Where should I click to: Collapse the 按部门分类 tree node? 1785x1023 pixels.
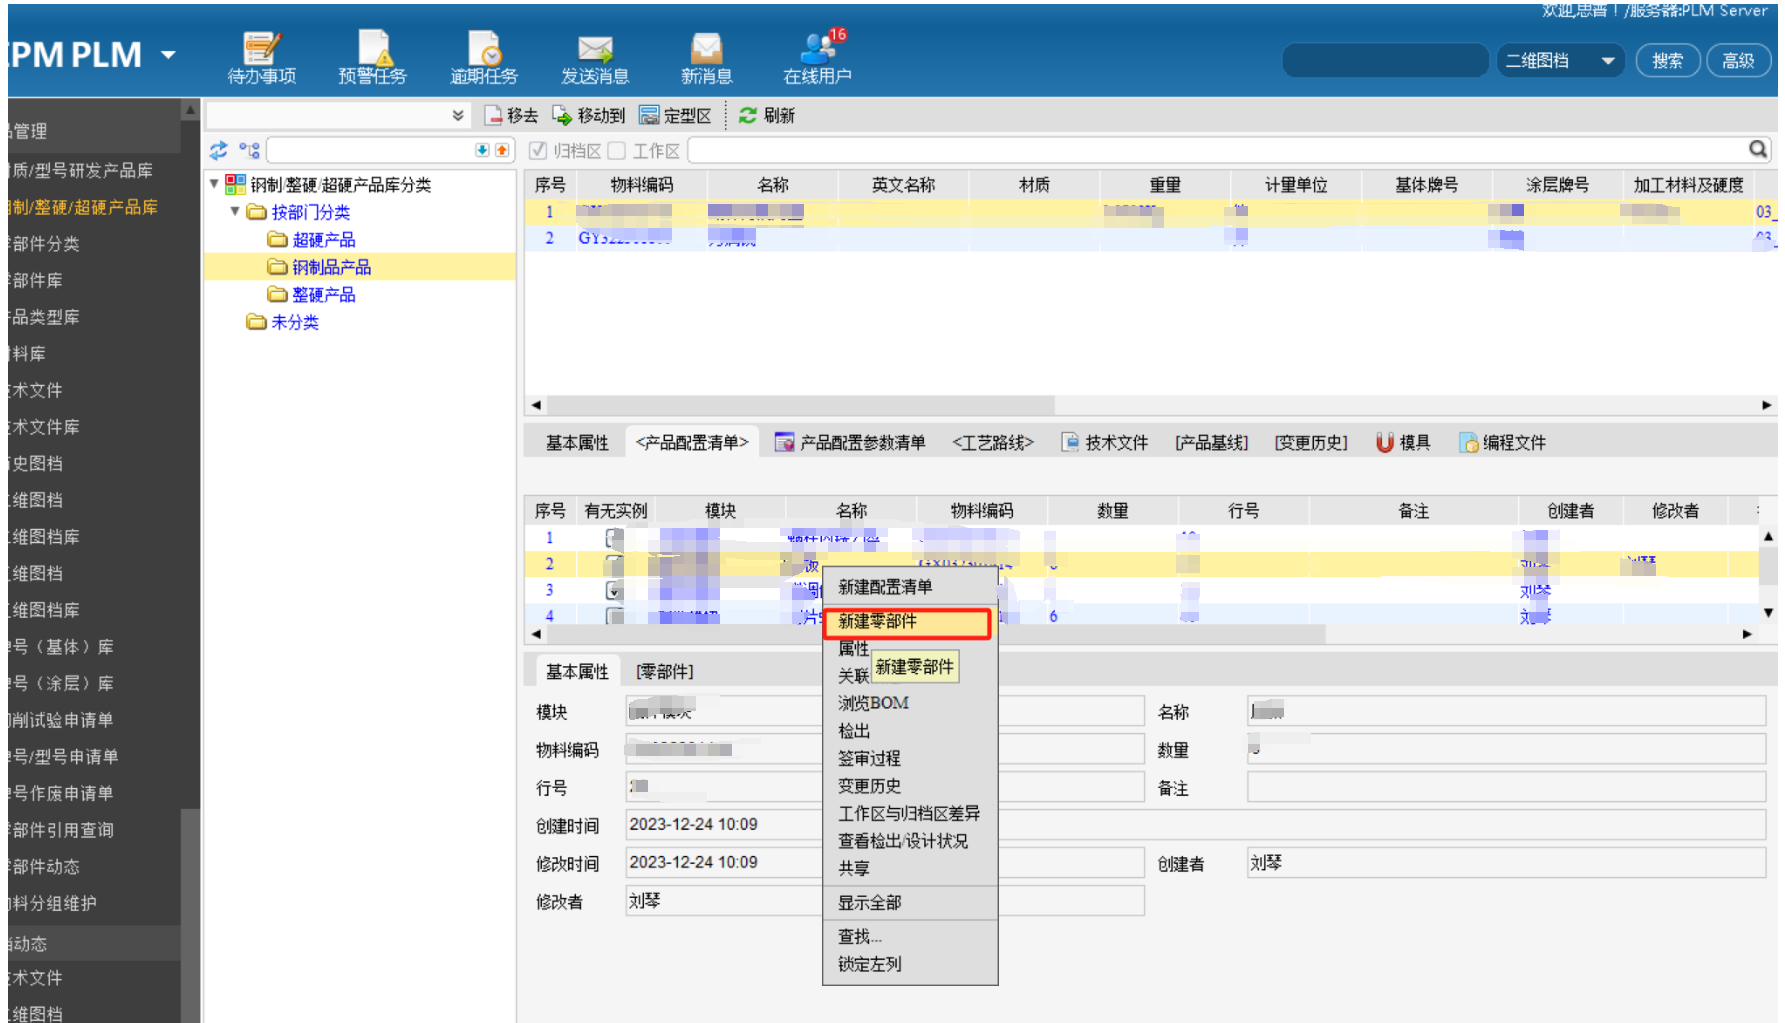235,212
